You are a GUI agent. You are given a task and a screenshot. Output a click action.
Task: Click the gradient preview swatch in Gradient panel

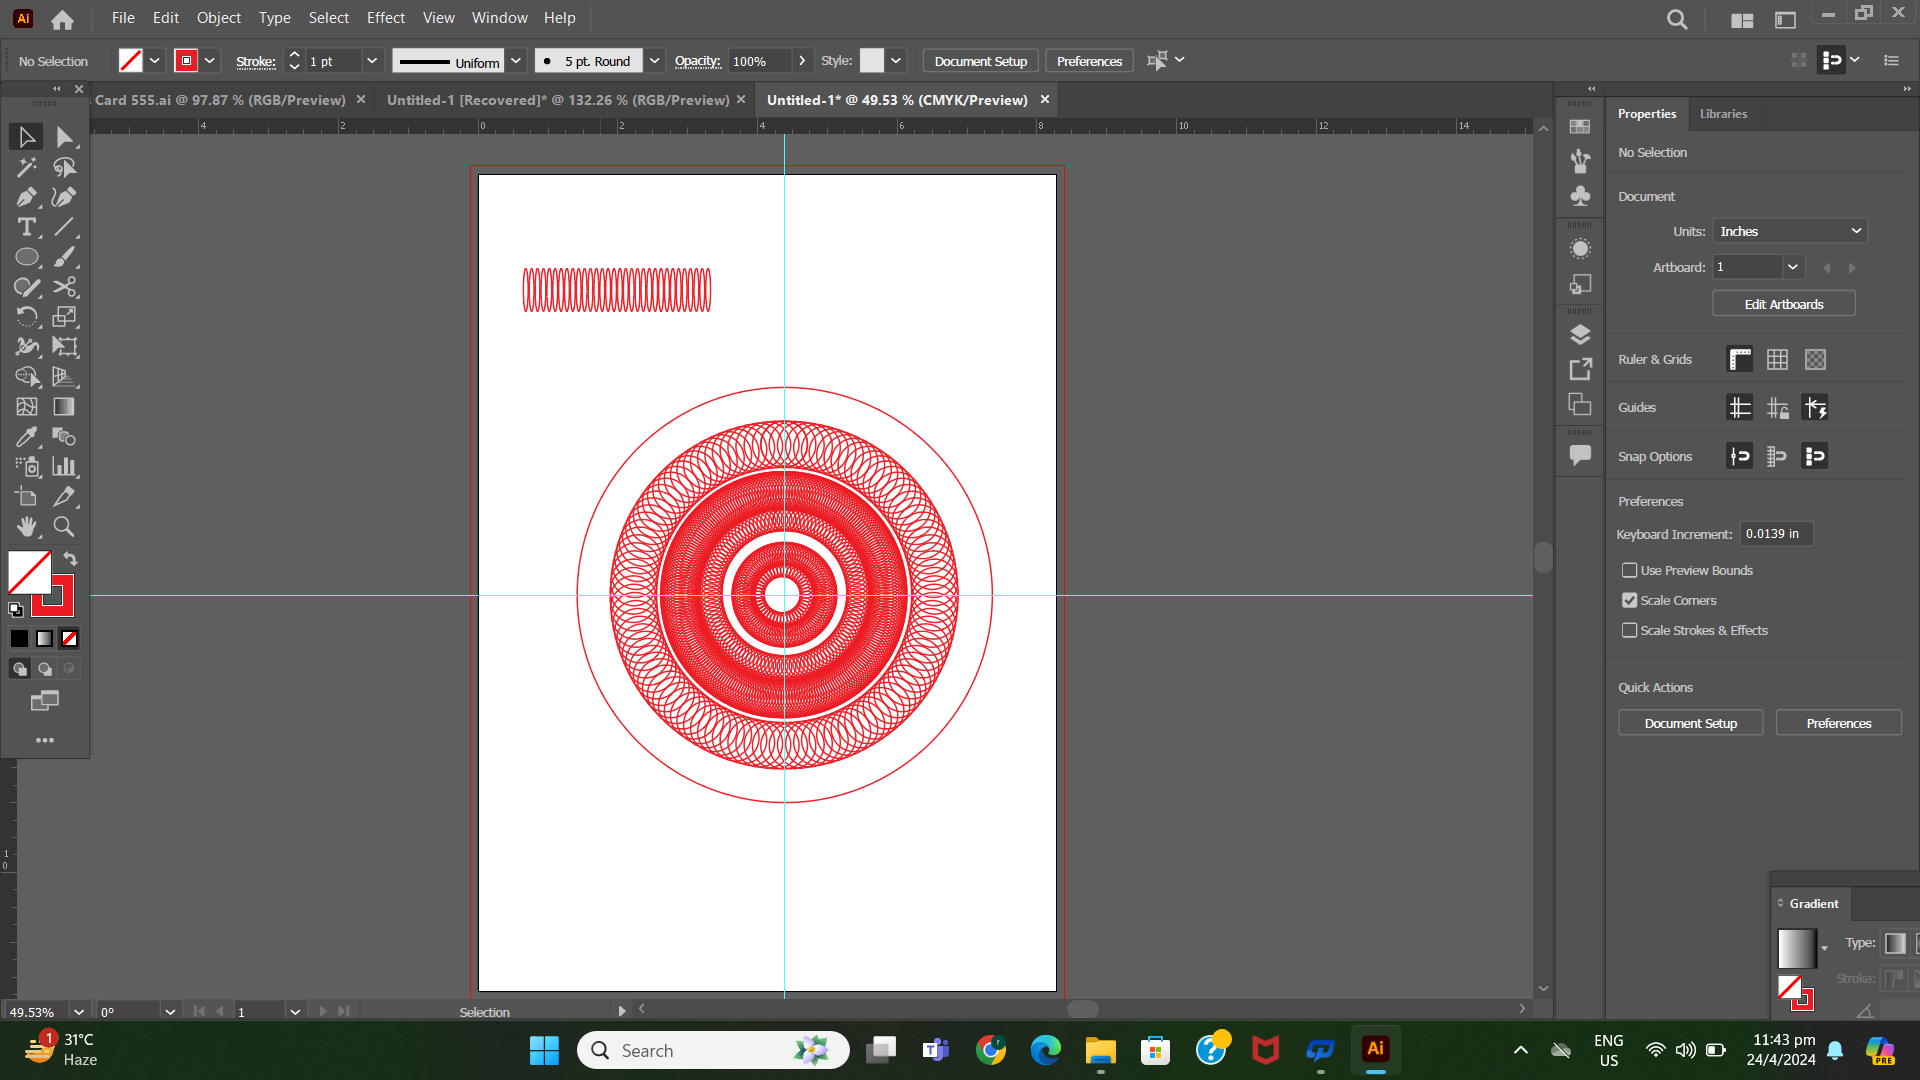pos(1797,948)
